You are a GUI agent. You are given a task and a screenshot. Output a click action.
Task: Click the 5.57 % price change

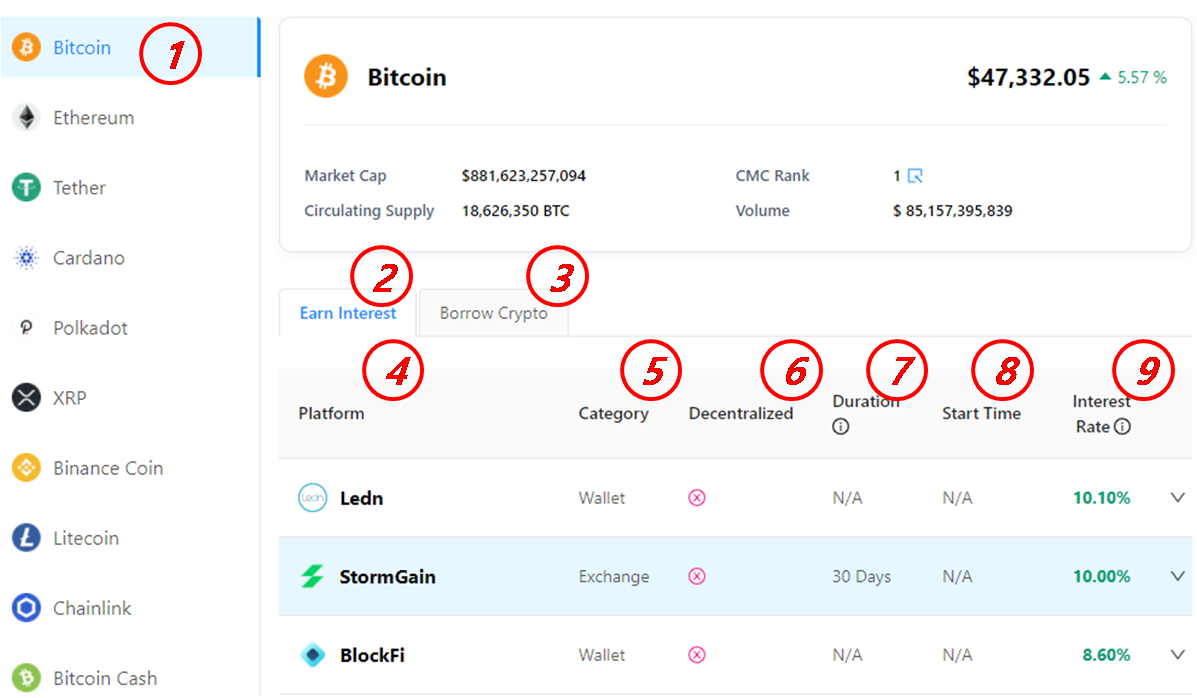pyautogui.click(x=1142, y=77)
